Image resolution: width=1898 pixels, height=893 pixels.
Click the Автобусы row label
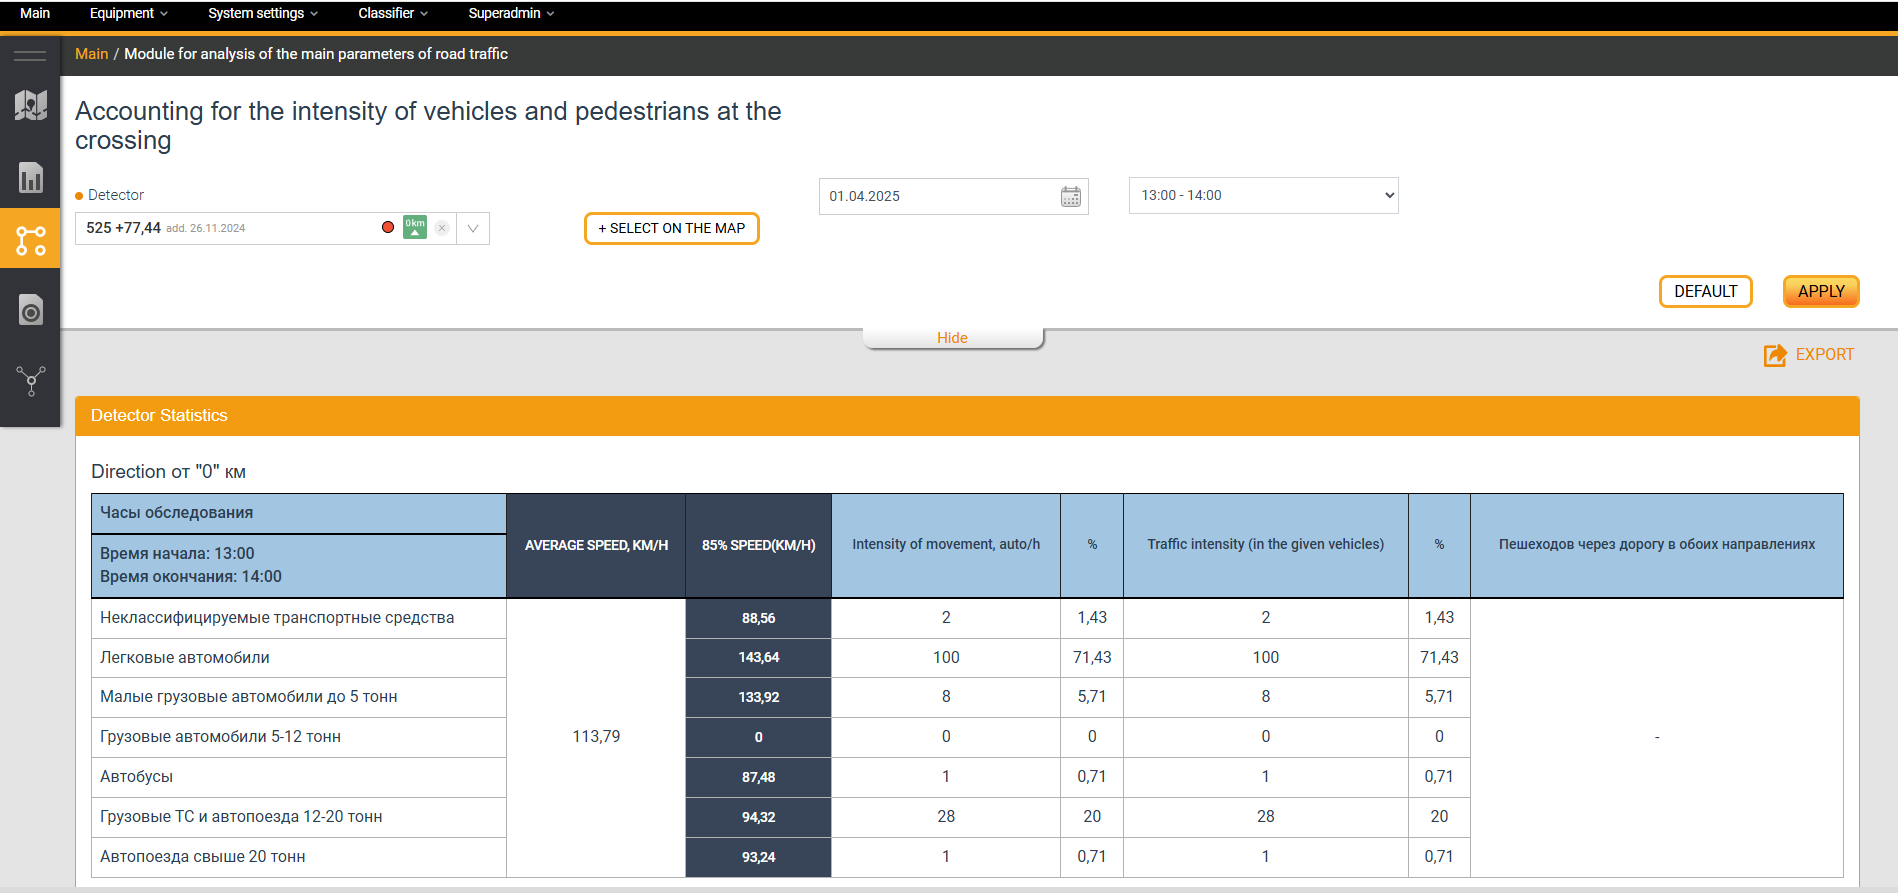(136, 777)
